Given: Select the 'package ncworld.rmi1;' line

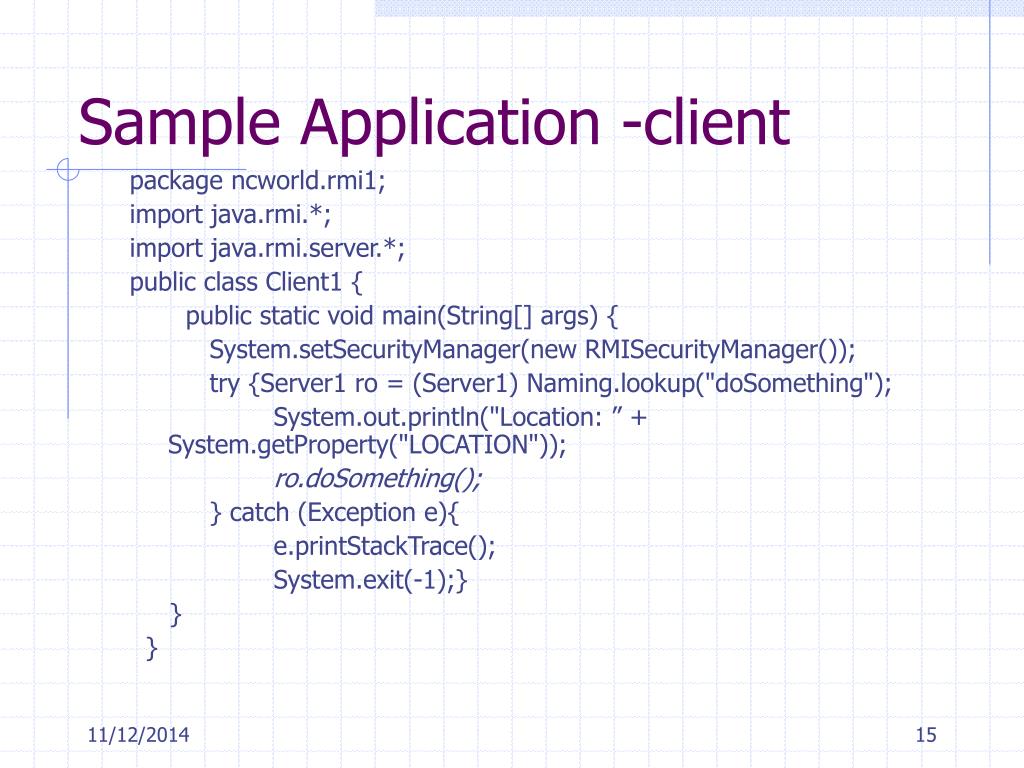Looking at the screenshot, I should coord(257,181).
